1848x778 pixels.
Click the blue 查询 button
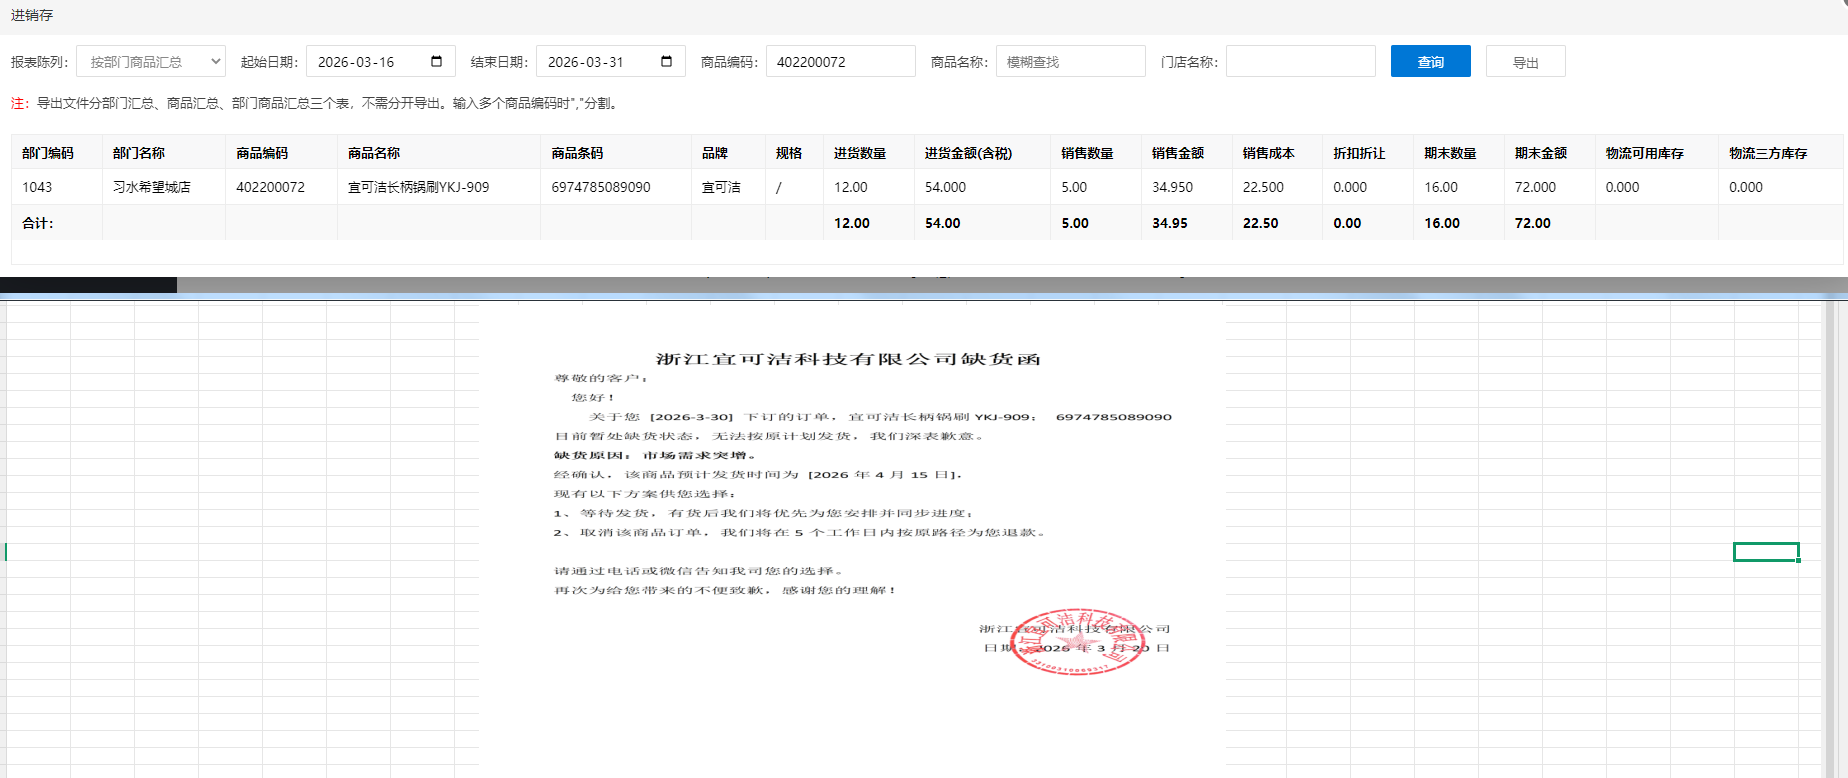[1430, 62]
